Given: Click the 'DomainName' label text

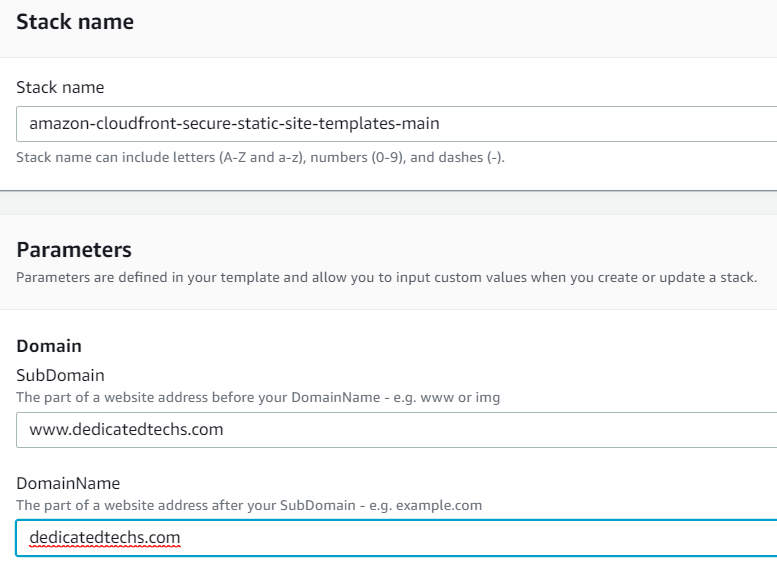Looking at the screenshot, I should click(x=68, y=483).
